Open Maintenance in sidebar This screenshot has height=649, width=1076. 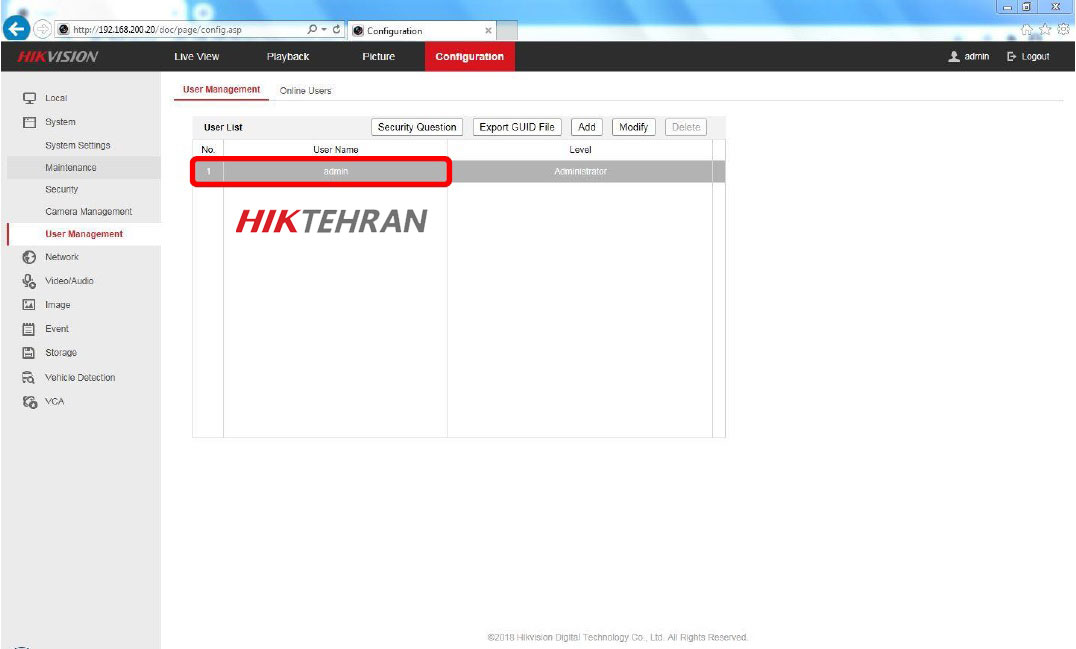coord(71,167)
